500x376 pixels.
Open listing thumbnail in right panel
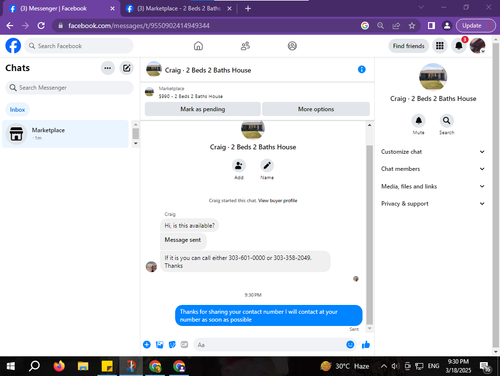(x=433, y=77)
